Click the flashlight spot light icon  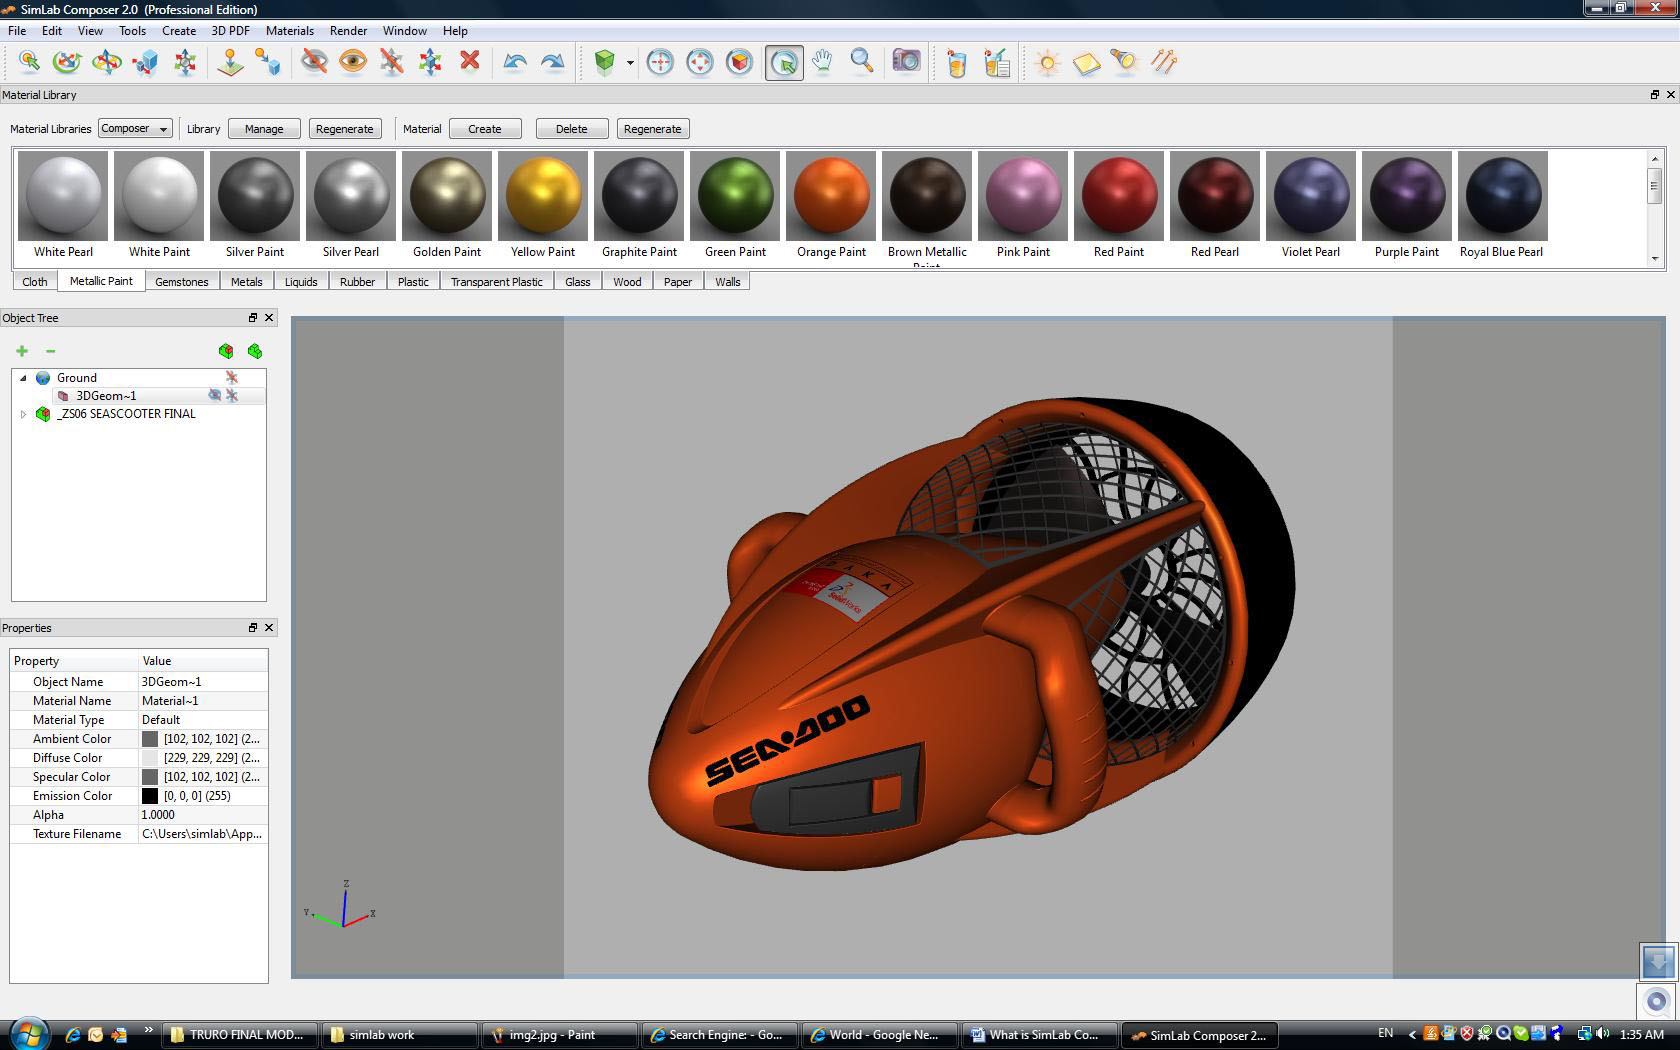pos(1124,62)
